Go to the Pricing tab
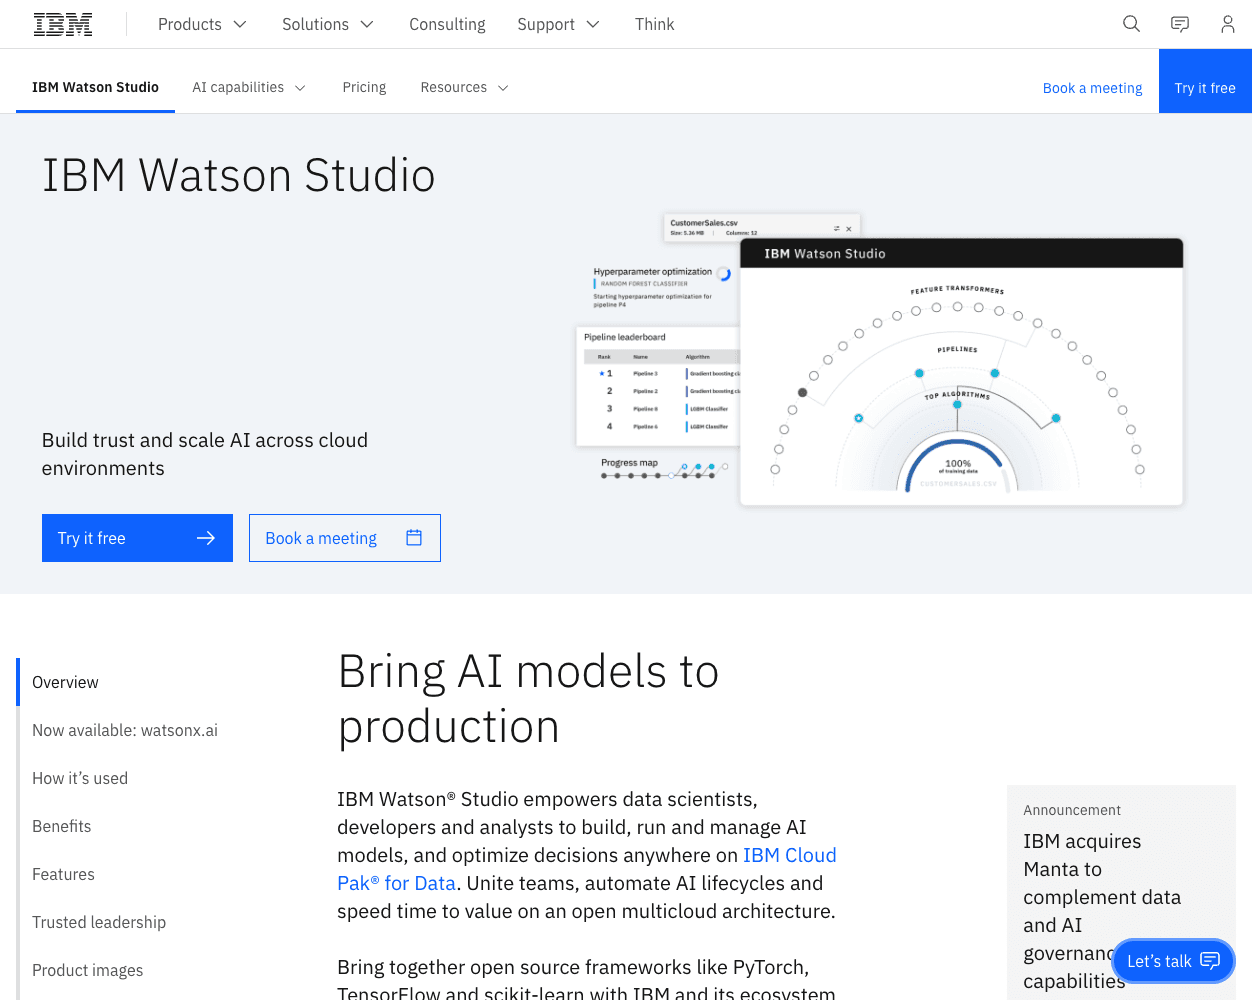Screen dimensions: 1252x1000 [364, 87]
